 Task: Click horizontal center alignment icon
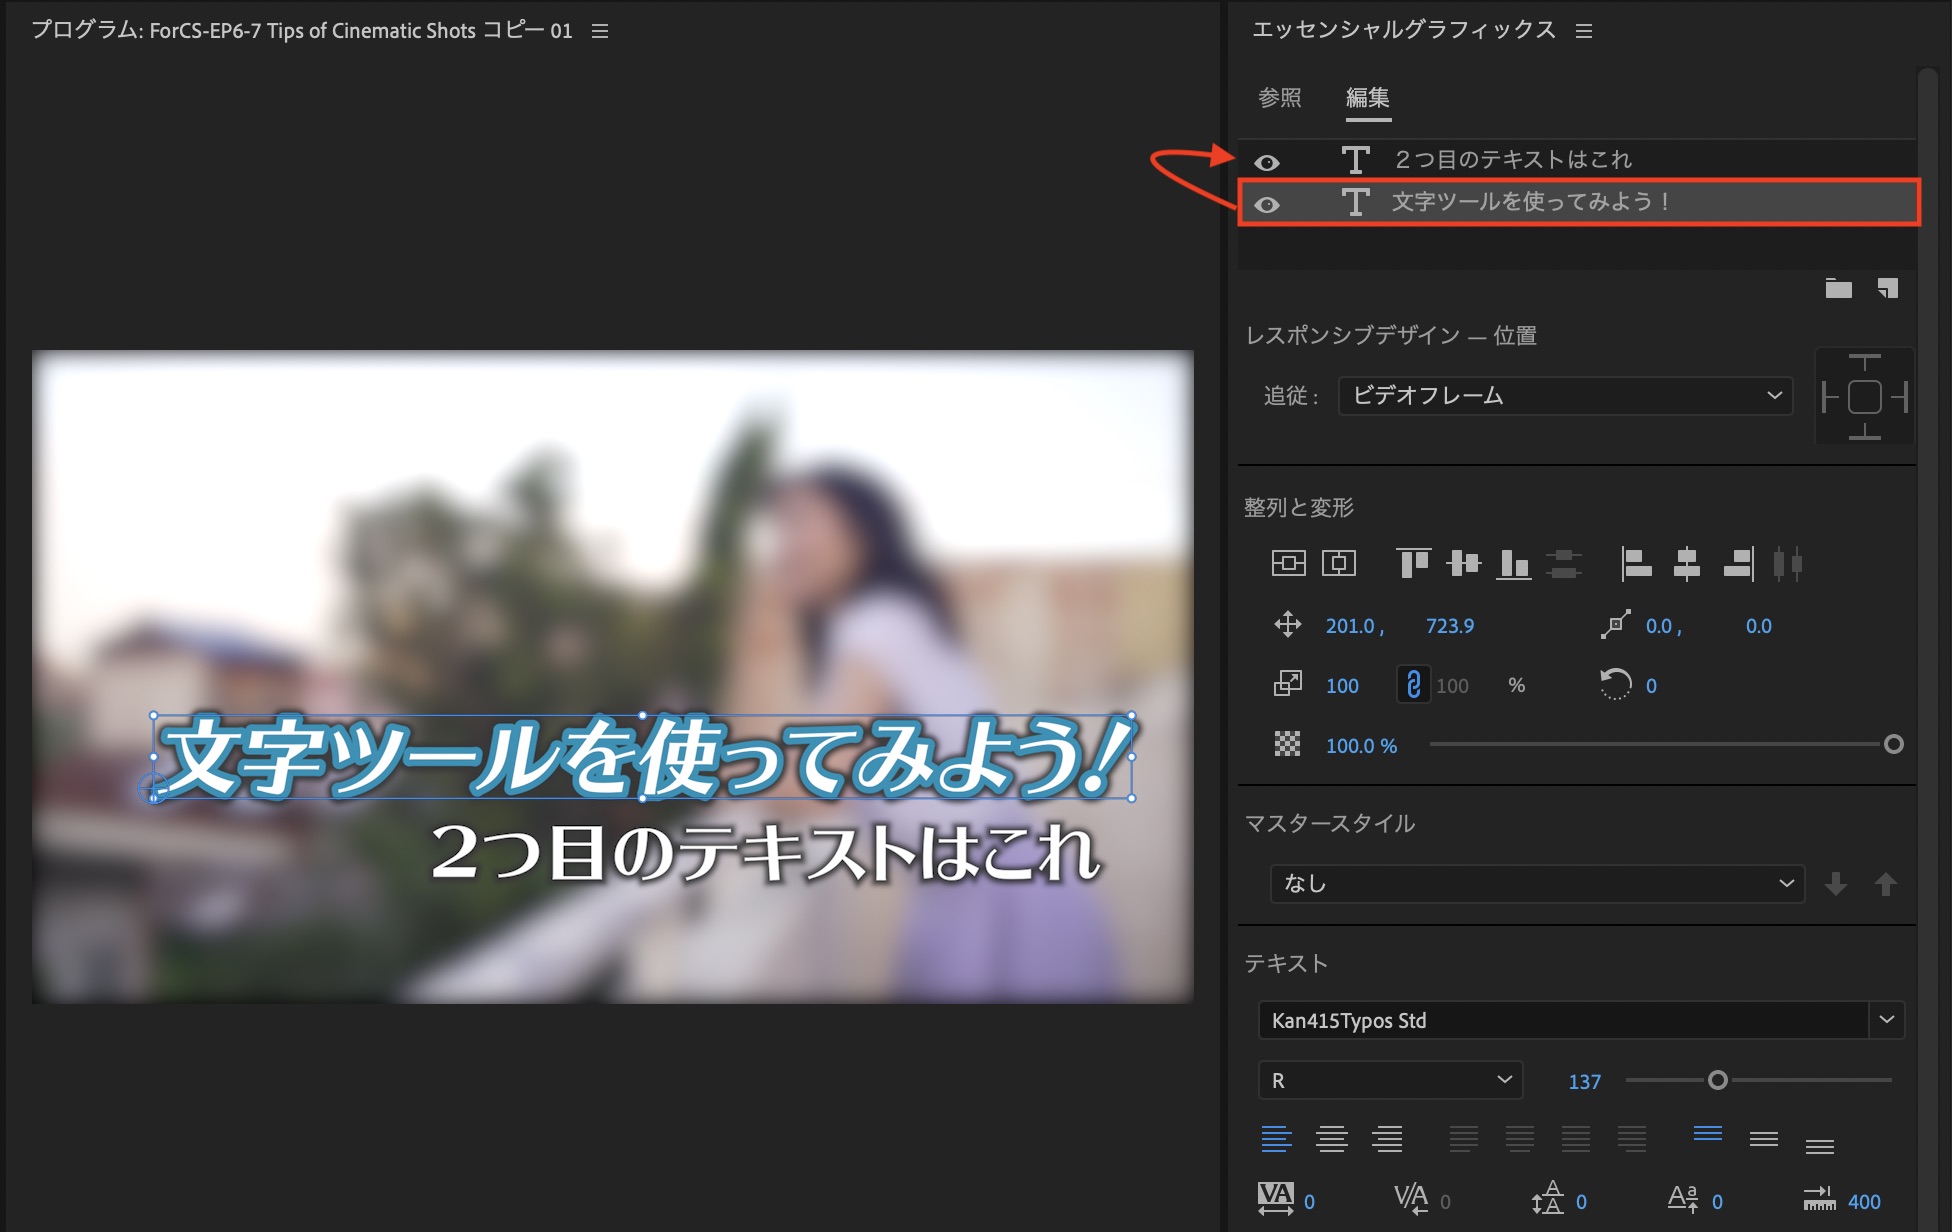point(1686,564)
